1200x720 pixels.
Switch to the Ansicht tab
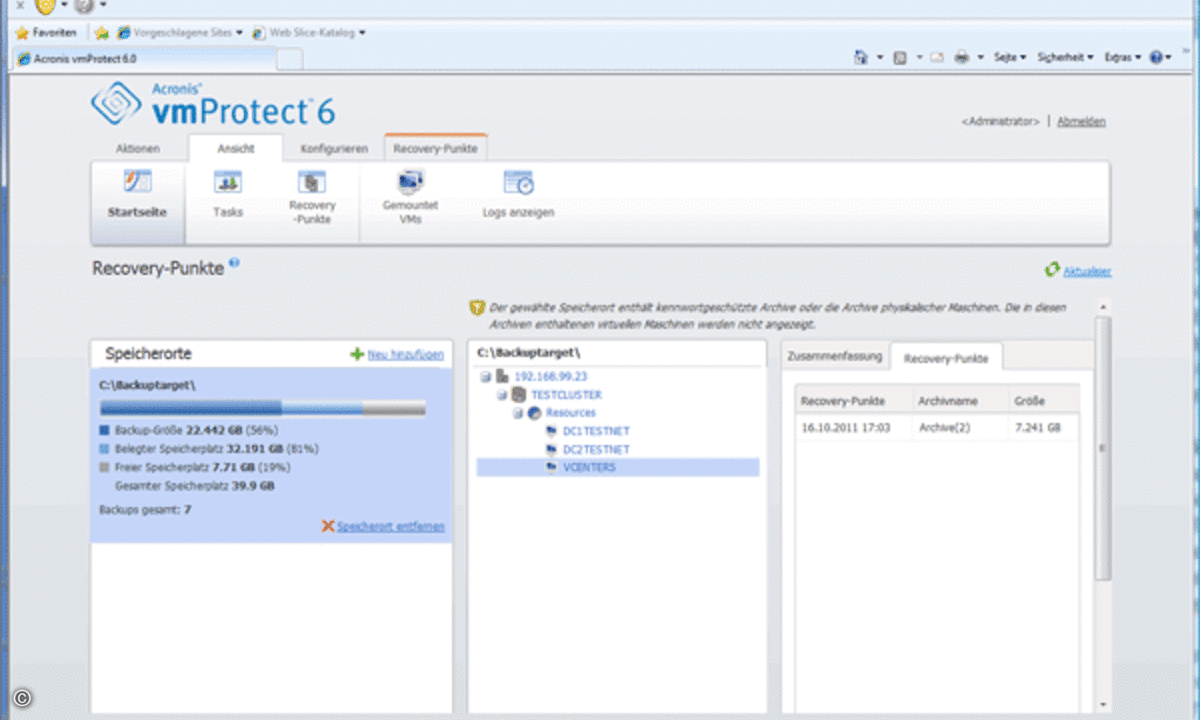point(236,148)
